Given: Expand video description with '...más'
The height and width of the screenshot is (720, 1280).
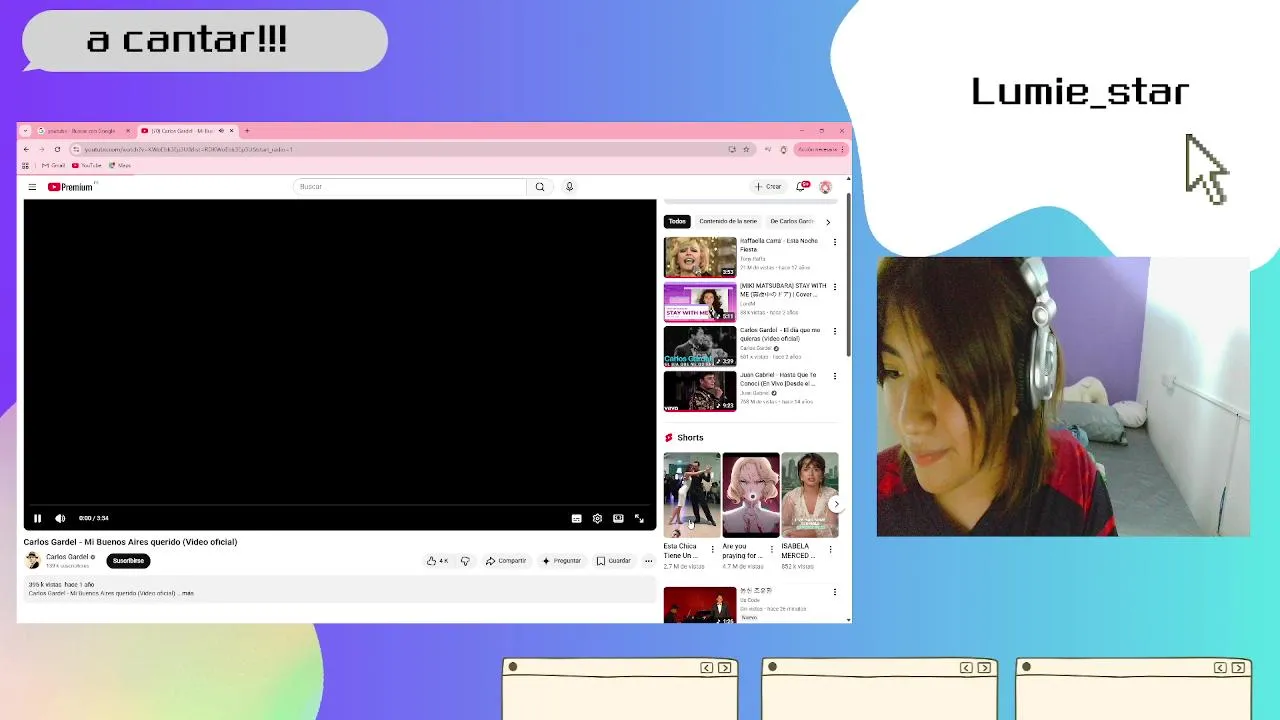Looking at the screenshot, I should [x=187, y=593].
